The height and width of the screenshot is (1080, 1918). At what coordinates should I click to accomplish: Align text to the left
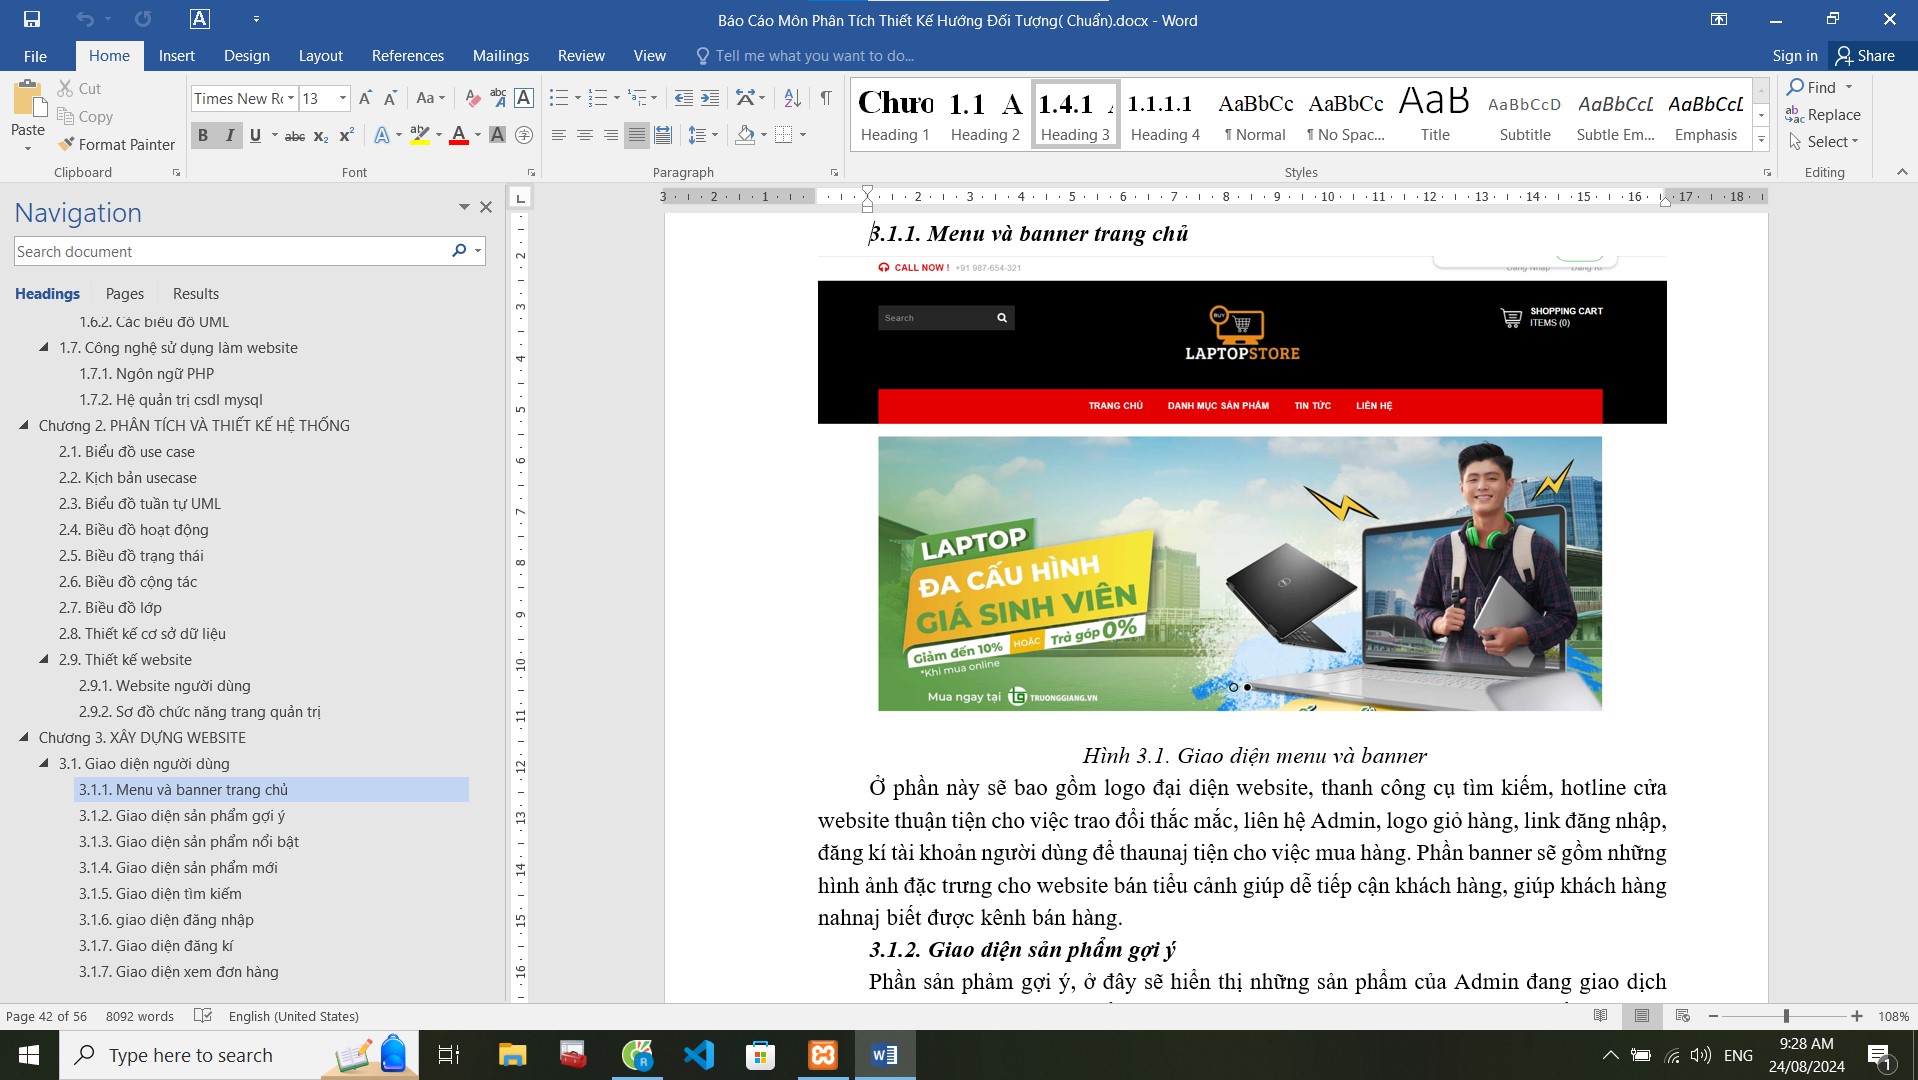pyautogui.click(x=559, y=135)
